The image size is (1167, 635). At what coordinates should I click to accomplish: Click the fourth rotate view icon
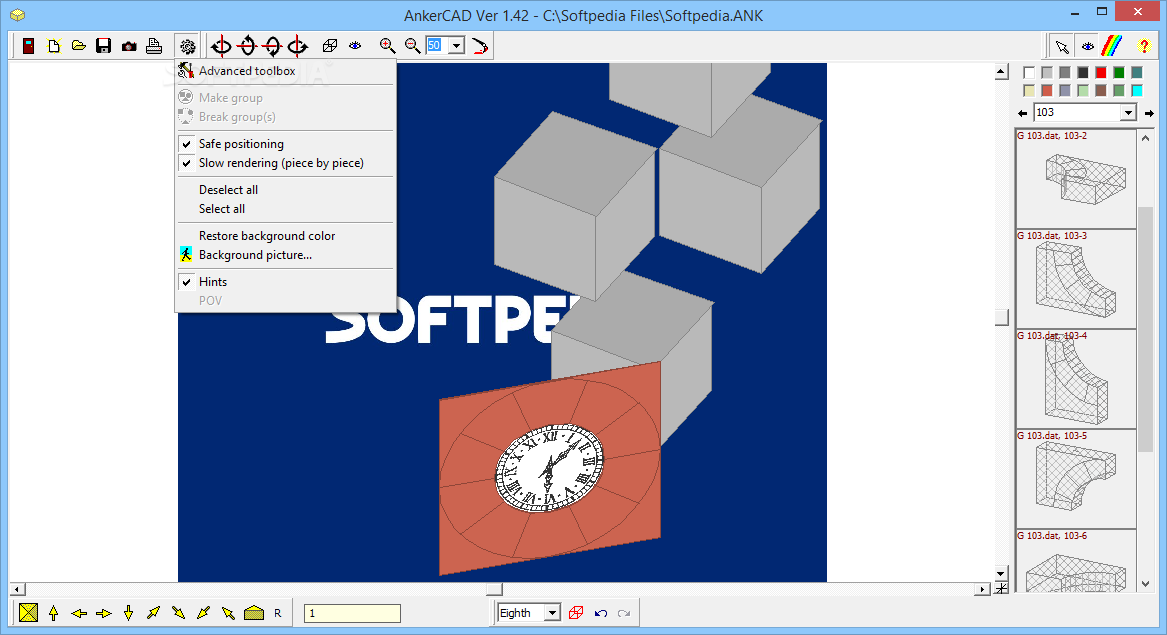tap(298, 46)
